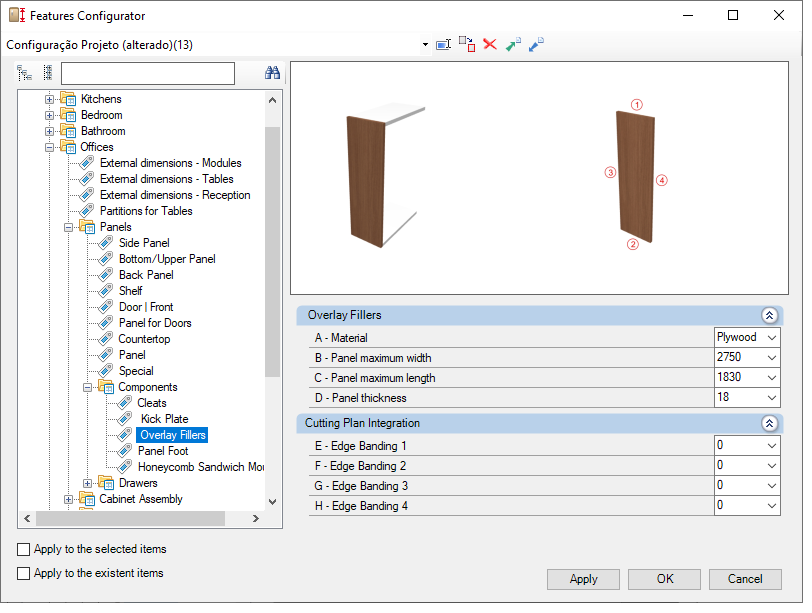Open the configuration name dropdown arrow
The height and width of the screenshot is (613, 812).
pyautogui.click(x=425, y=45)
